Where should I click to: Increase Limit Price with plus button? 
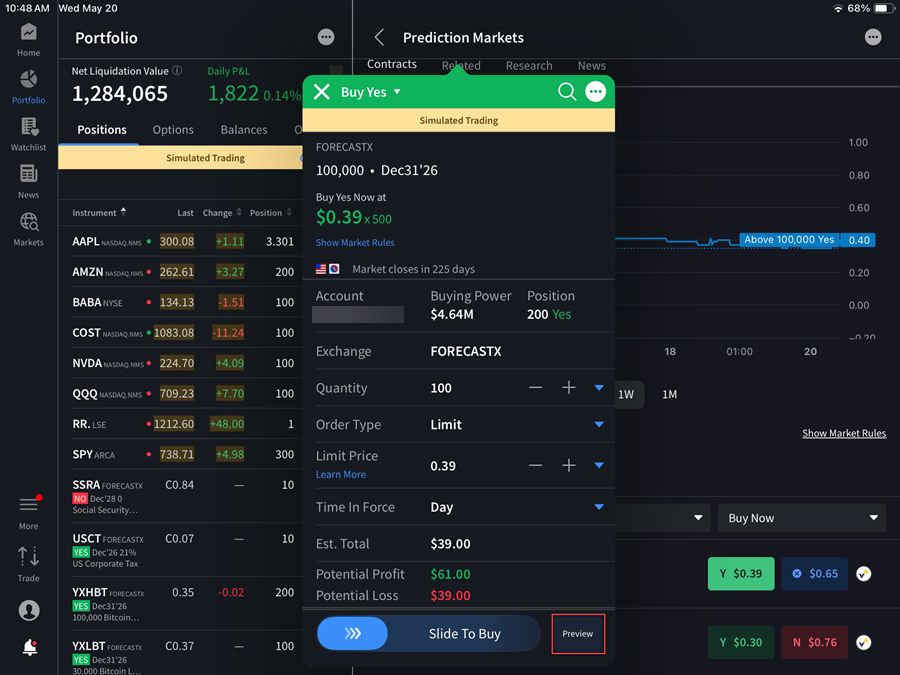pos(569,465)
